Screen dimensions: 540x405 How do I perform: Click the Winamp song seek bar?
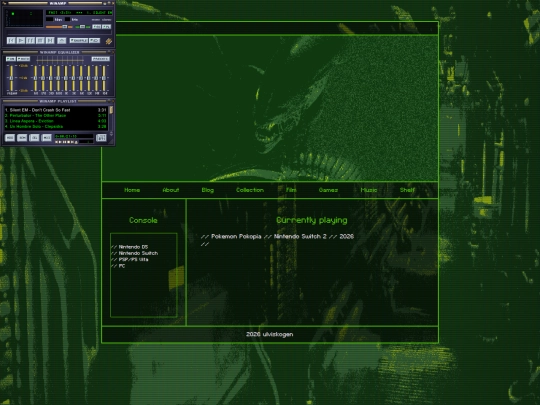[x=59, y=32]
